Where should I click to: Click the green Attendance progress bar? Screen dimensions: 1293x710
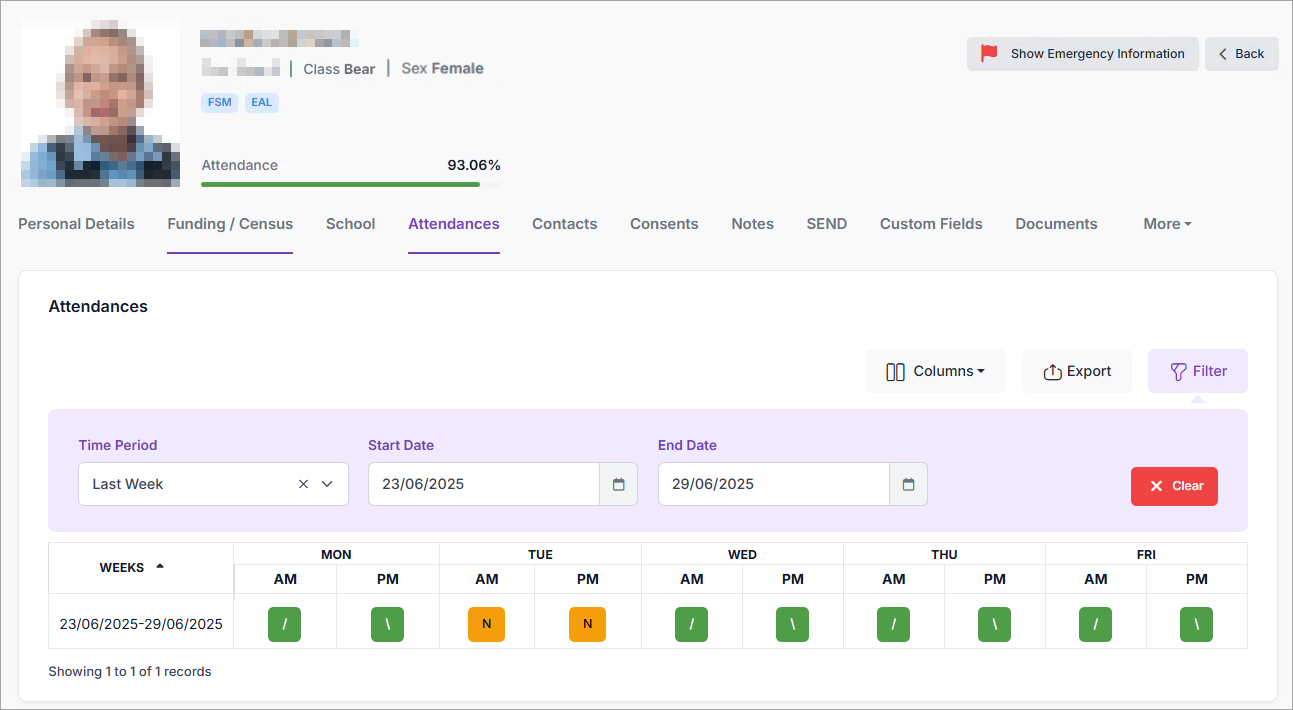340,184
